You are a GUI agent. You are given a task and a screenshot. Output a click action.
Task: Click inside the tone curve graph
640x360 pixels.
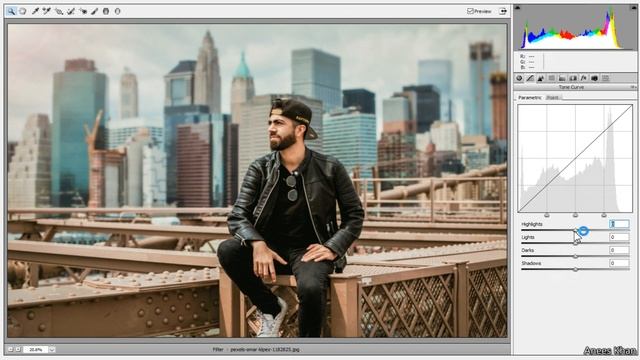click(575, 158)
